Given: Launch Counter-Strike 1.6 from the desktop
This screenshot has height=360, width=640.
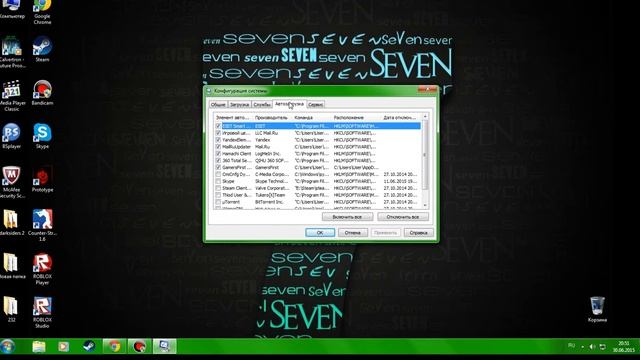Looking at the screenshot, I should (x=42, y=226).
